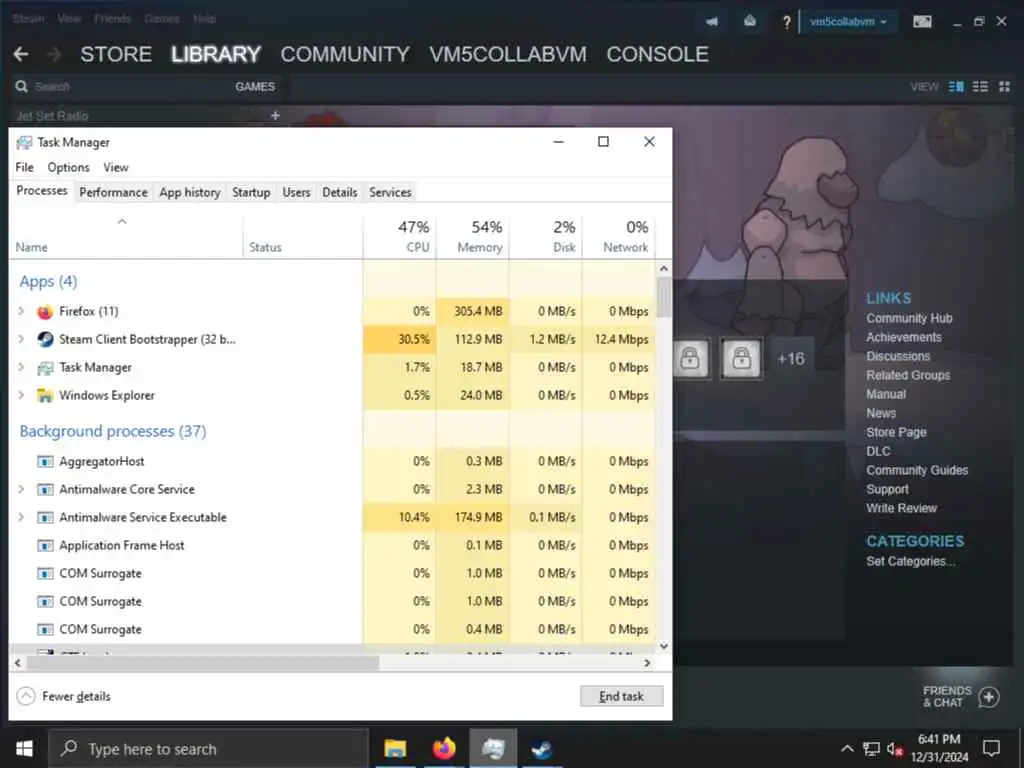Click the Friends & Chat plus icon
Screen dimensions: 1024x768
coord(989,697)
